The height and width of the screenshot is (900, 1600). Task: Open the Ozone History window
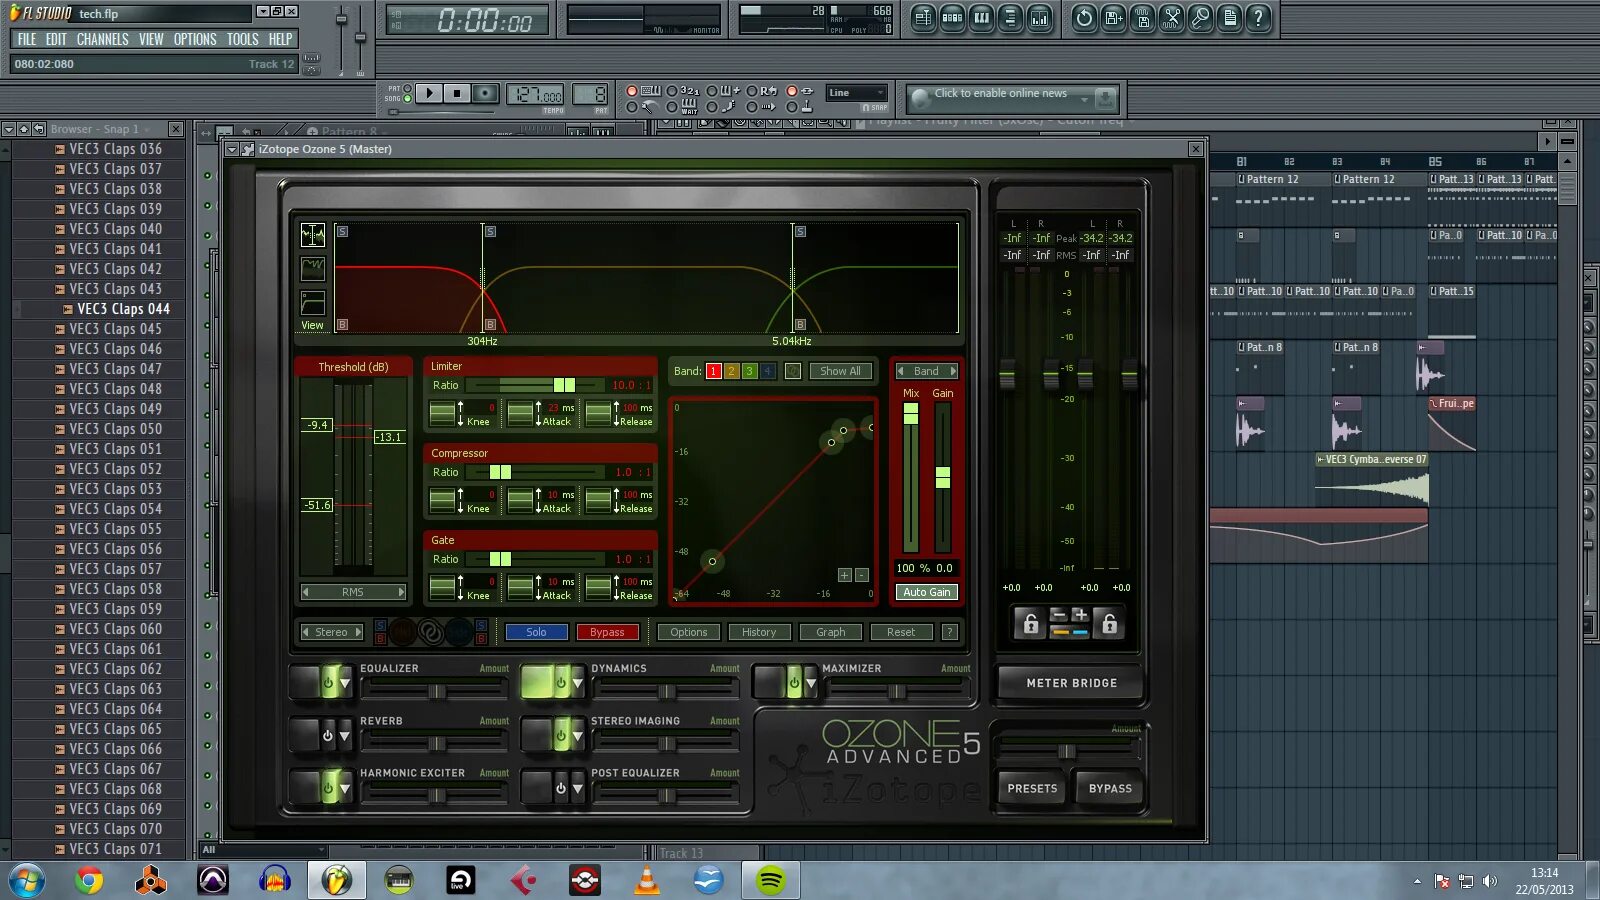pyautogui.click(x=759, y=632)
